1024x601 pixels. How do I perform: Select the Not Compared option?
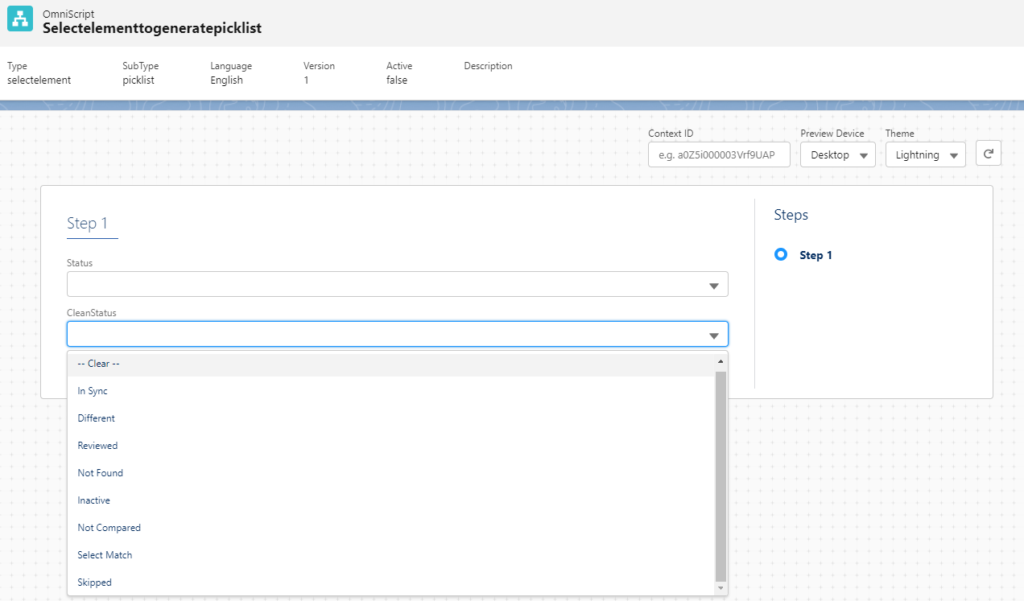(391, 528)
